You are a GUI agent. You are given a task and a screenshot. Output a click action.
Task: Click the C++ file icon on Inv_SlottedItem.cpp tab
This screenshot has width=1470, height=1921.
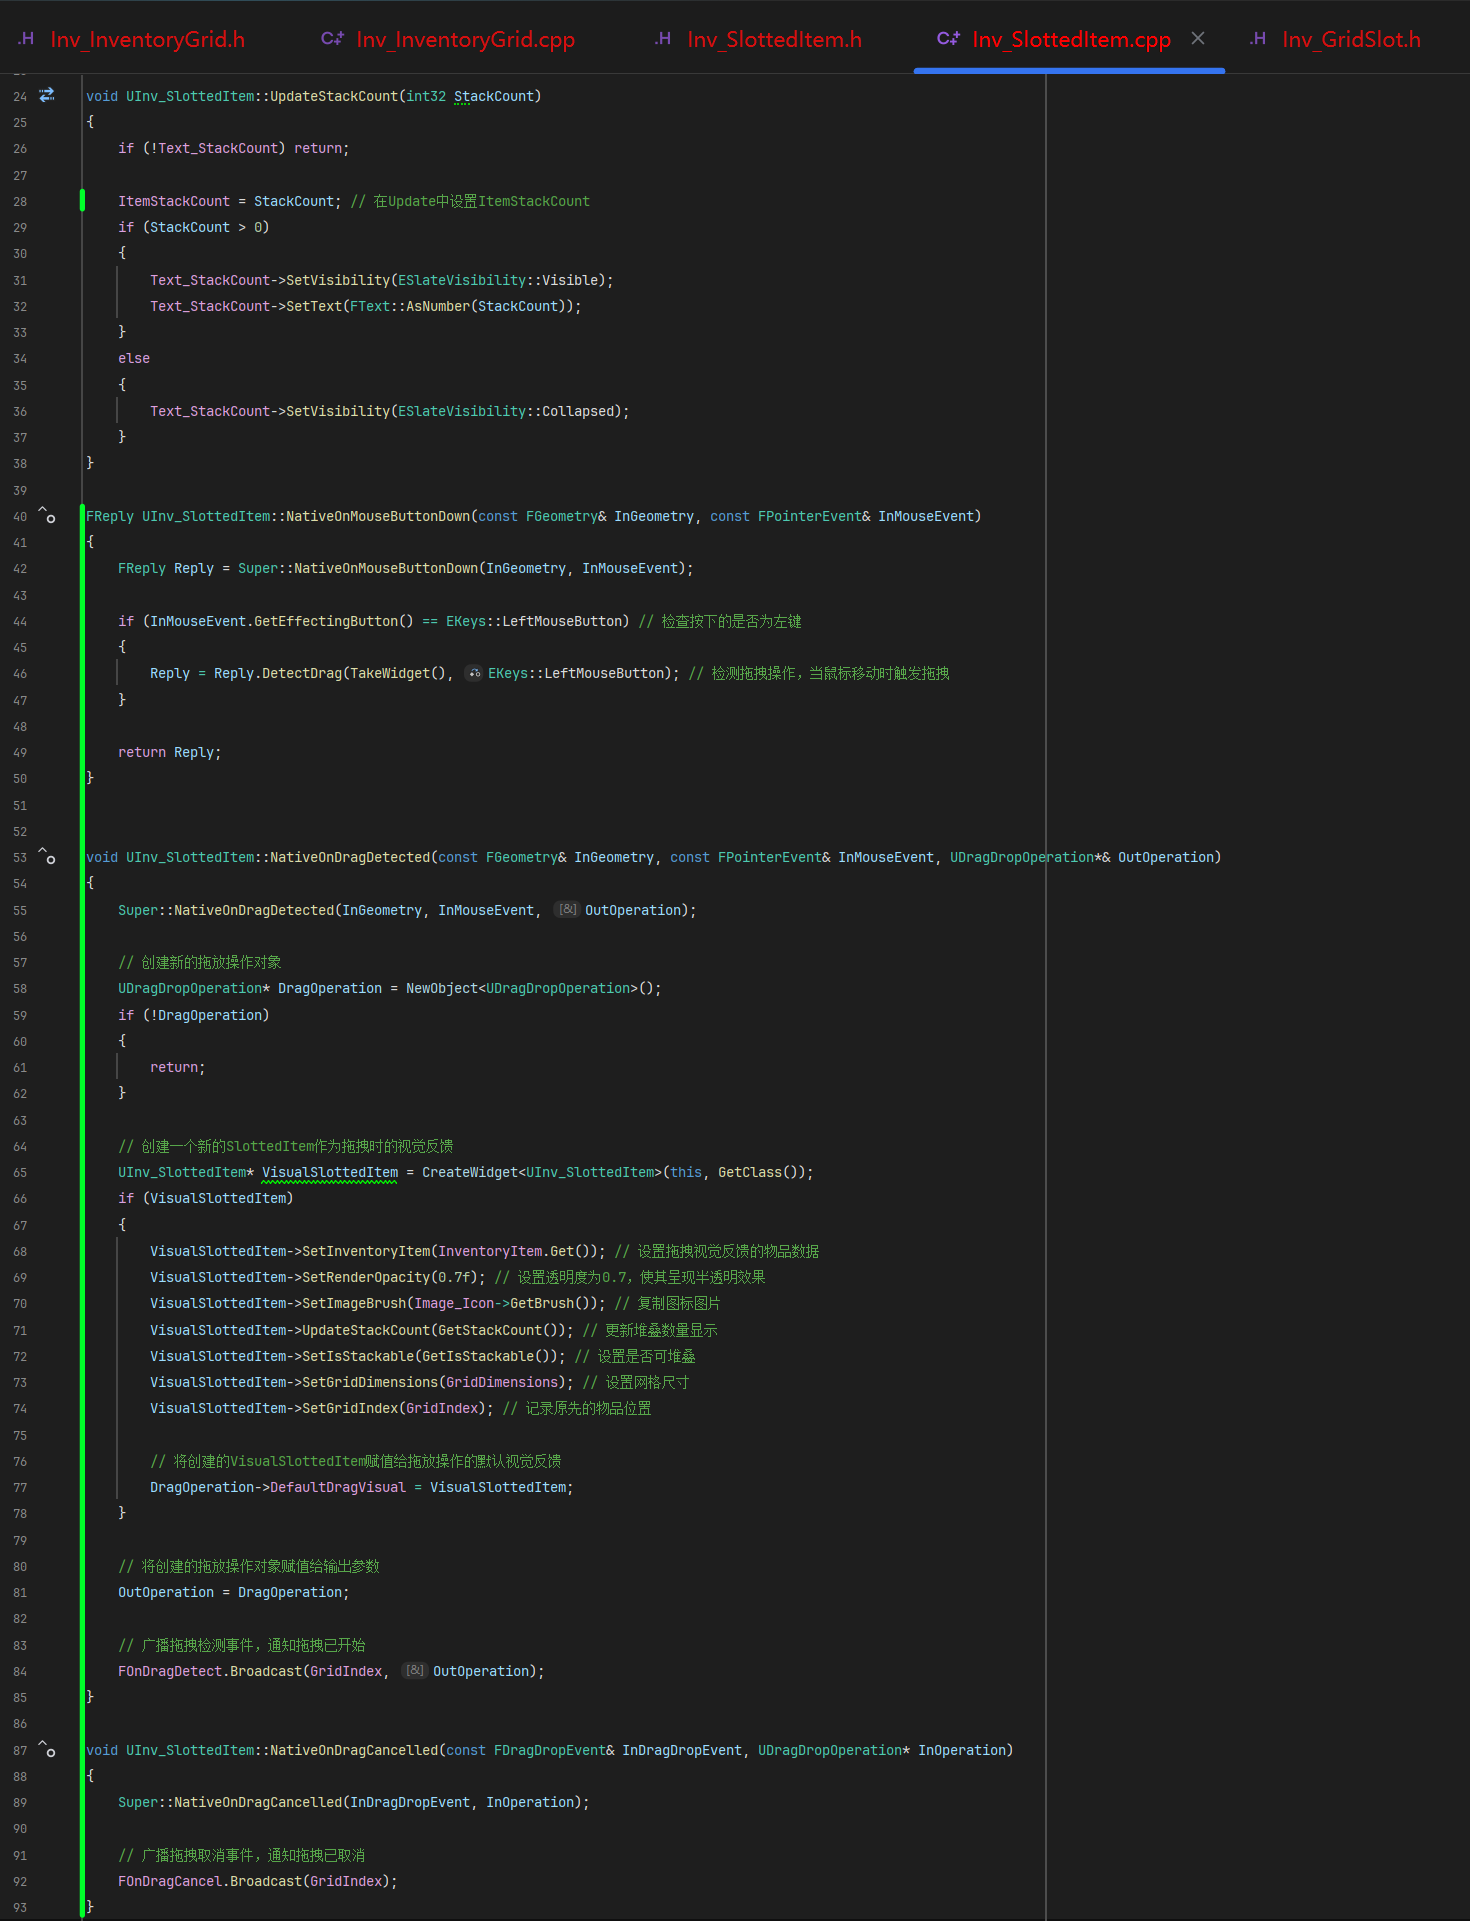948,39
